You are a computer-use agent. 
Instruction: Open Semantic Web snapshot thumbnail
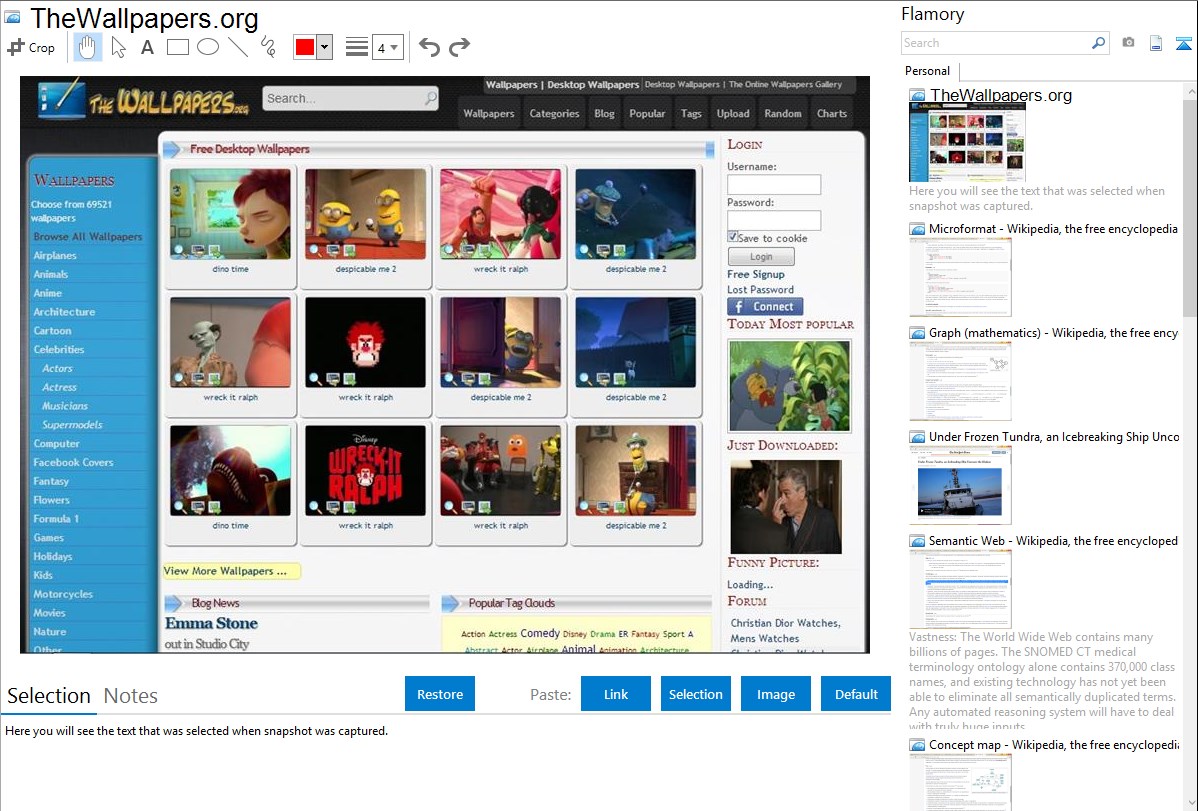pos(960,589)
